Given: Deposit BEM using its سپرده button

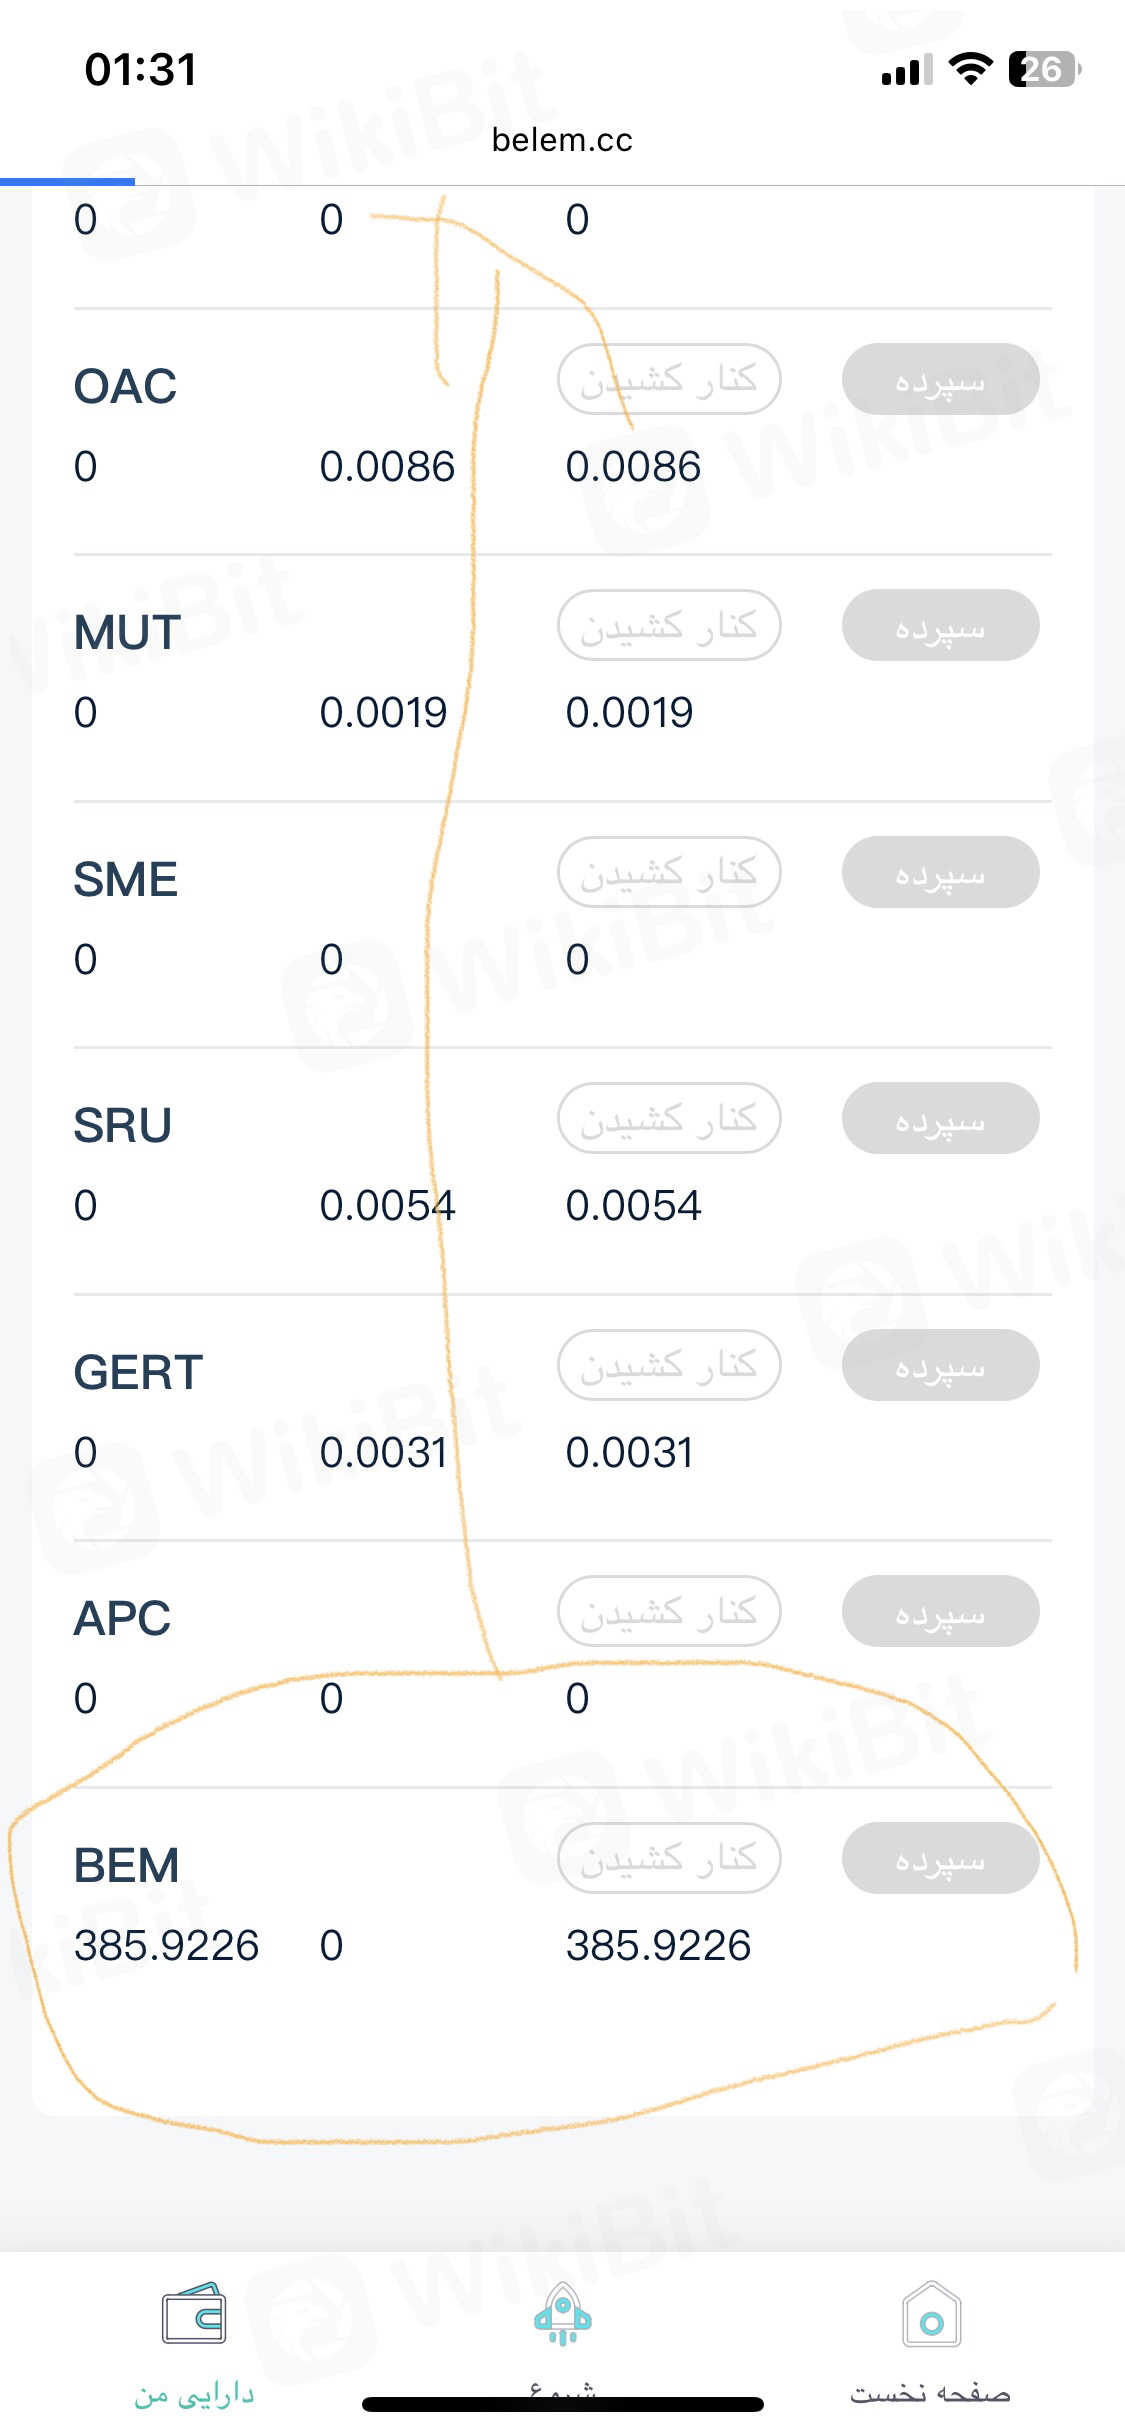Looking at the screenshot, I should tap(940, 1858).
